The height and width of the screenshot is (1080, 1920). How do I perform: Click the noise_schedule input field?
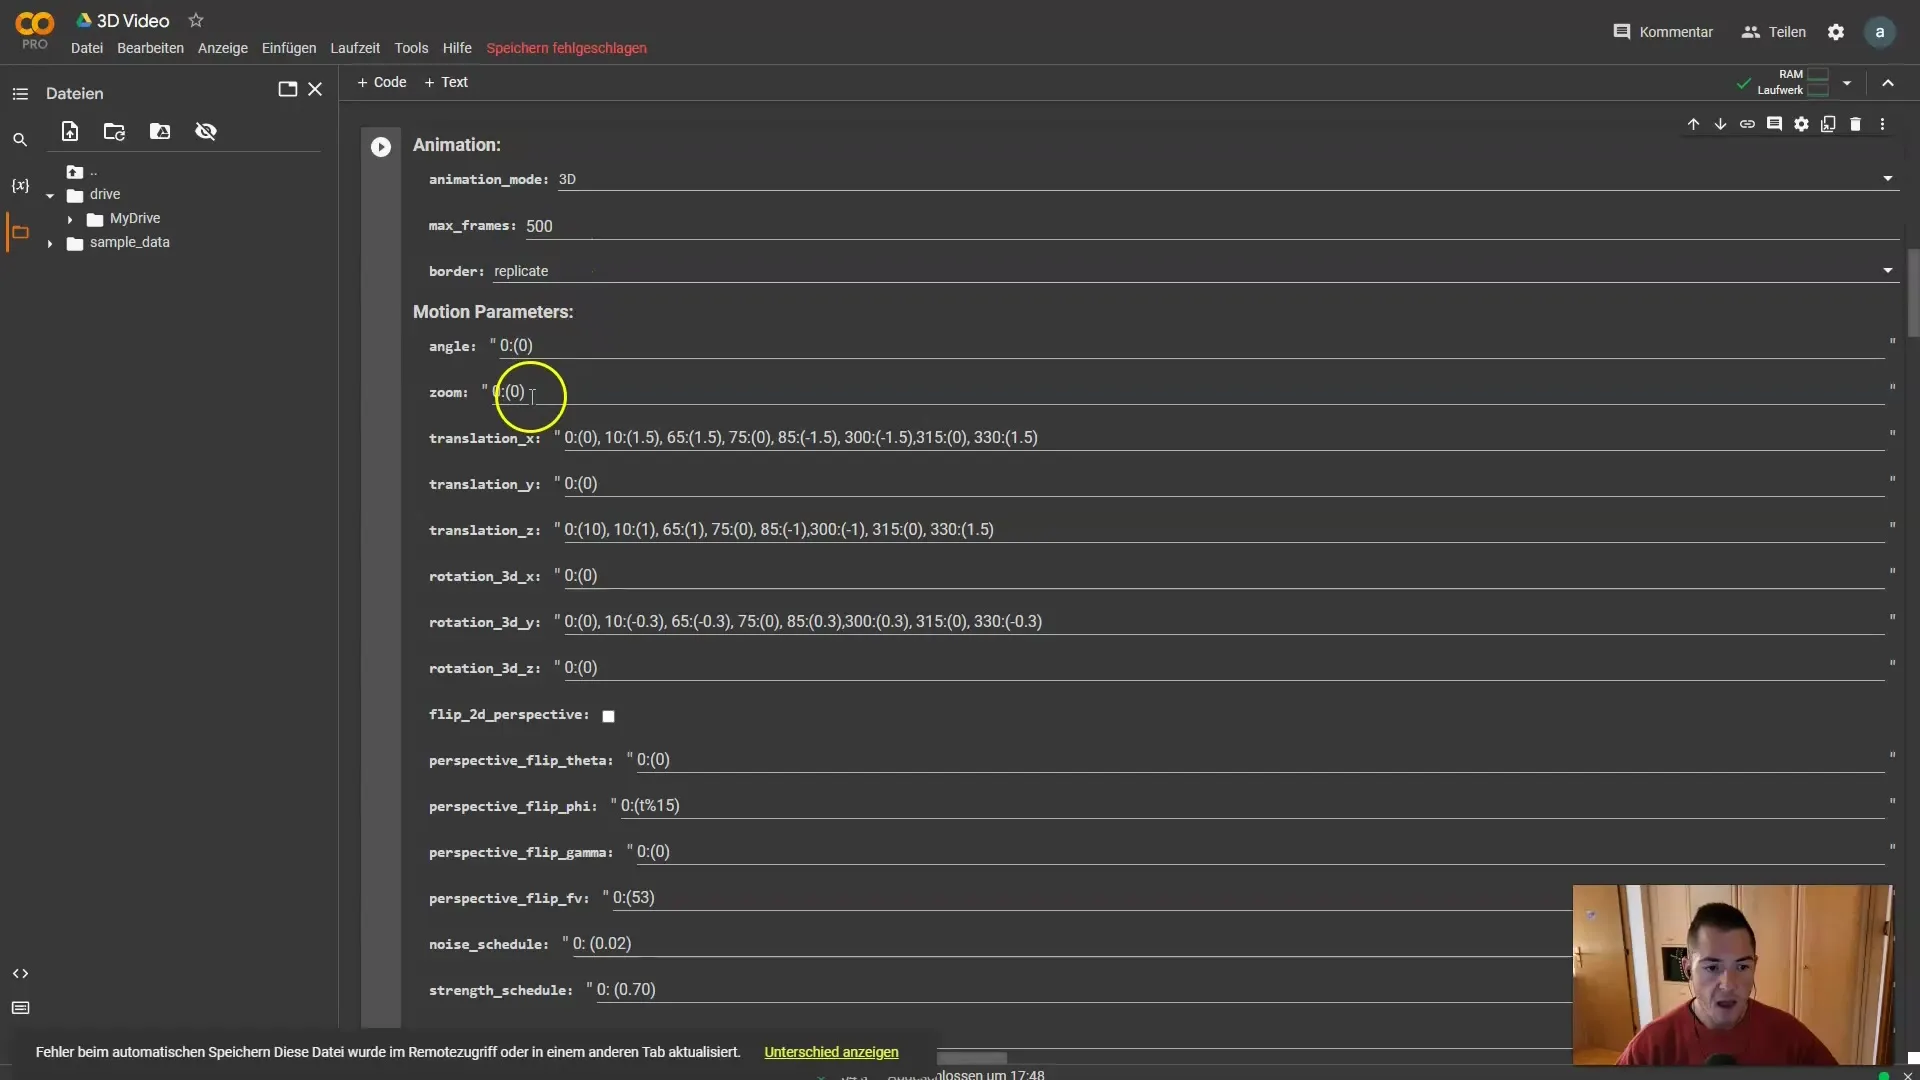pyautogui.click(x=1070, y=944)
